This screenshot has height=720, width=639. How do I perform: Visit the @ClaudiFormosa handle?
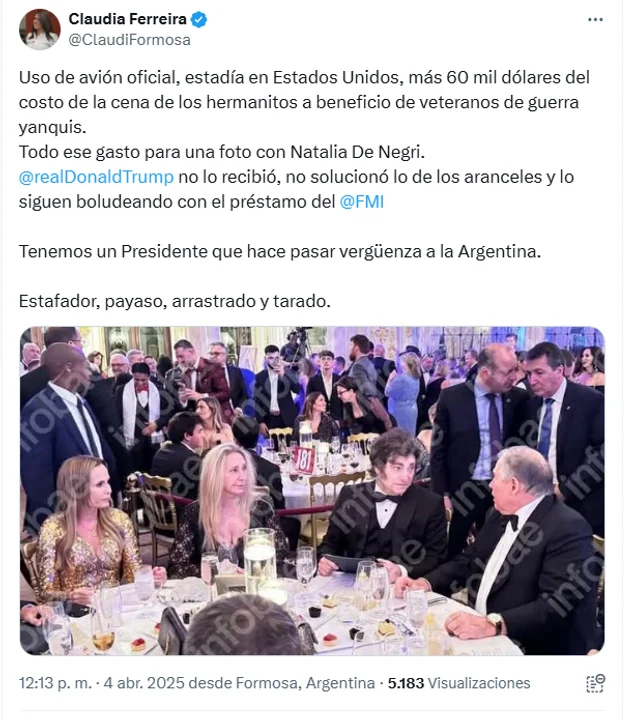coord(129,40)
